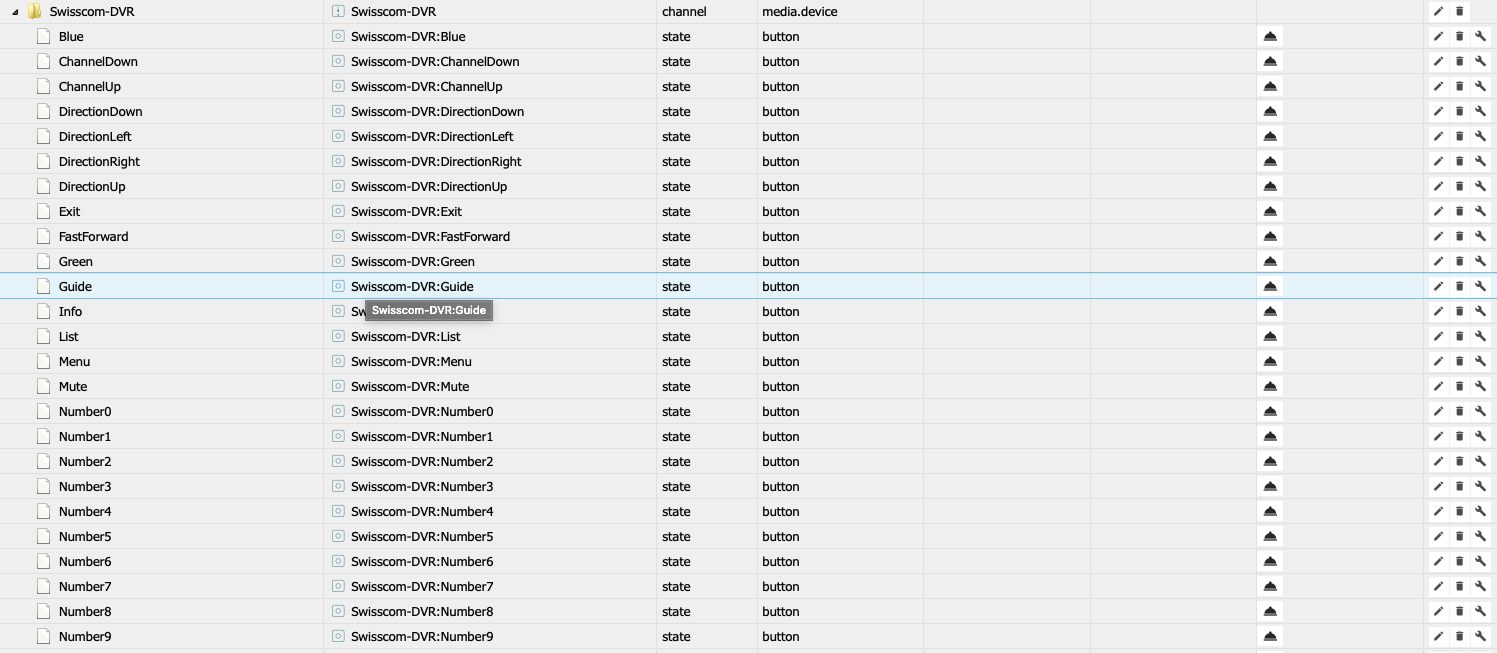Edit the Number4 object
Image resolution: width=1497 pixels, height=653 pixels.
tap(1438, 511)
